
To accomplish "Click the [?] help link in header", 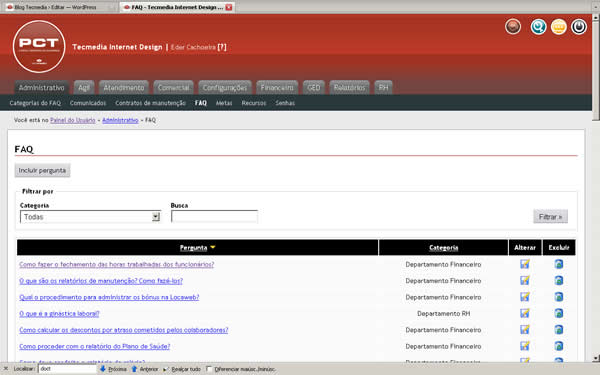I will 222,47.
